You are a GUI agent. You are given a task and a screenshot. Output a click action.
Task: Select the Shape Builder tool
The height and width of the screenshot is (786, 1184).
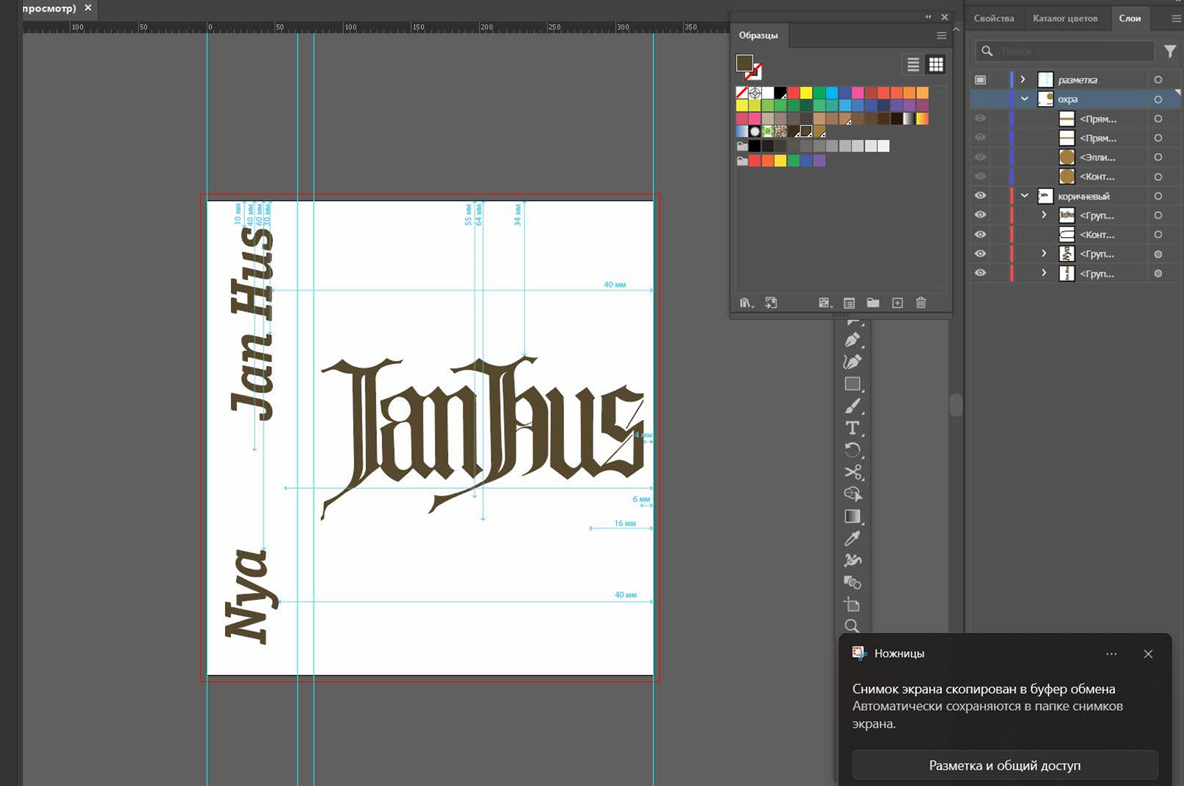click(853, 494)
